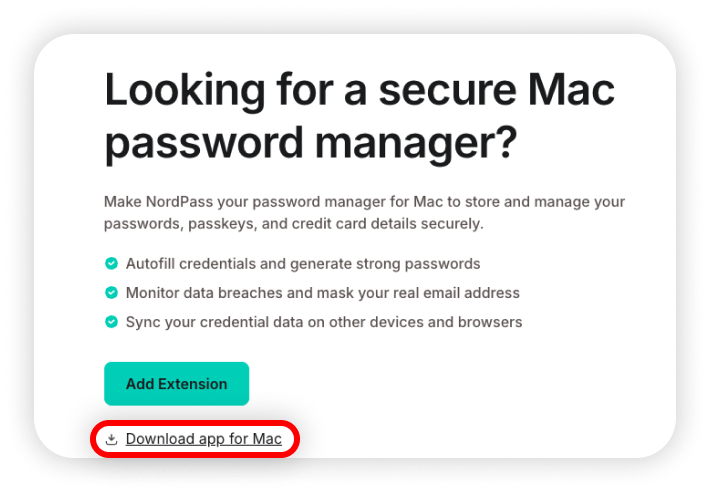Viewport: 710px width, 492px height.
Task: Click the word Looking at heading start
Action: pos(185,91)
